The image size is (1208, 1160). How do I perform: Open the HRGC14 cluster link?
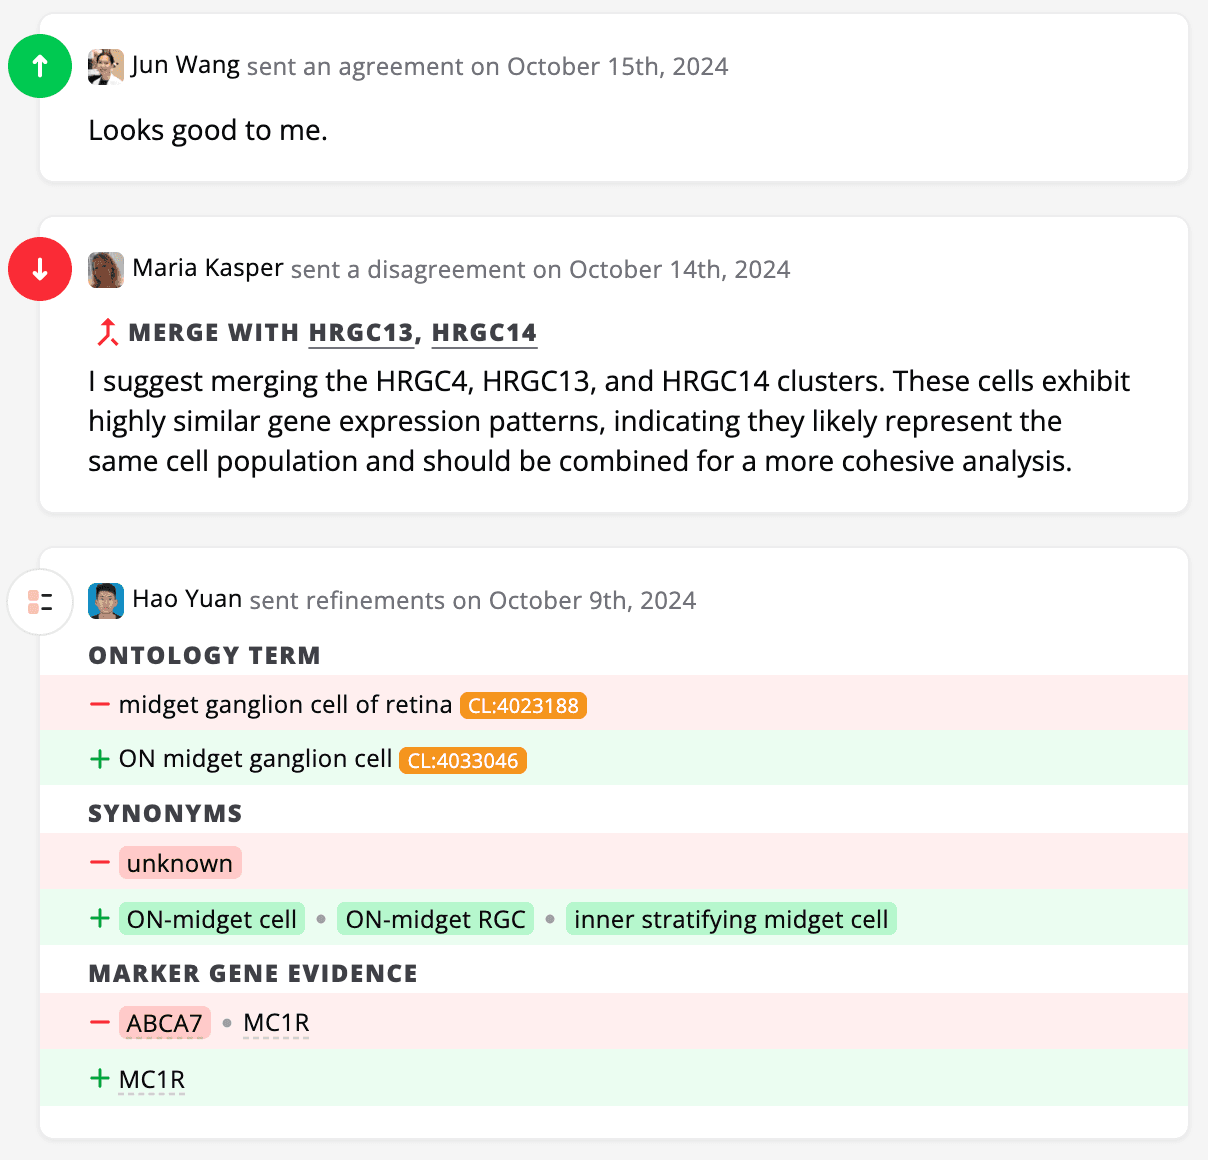tap(484, 333)
